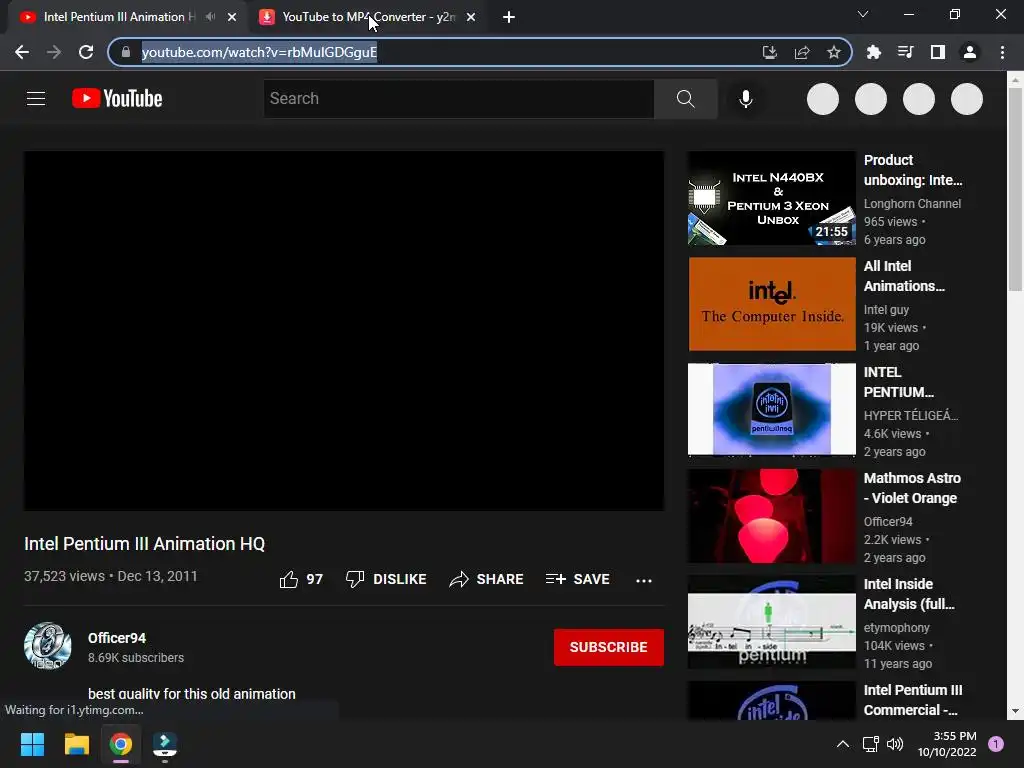Click the page vertical scrollbar thumb
Image resolution: width=1024 pixels, height=768 pixels.
point(1015,189)
